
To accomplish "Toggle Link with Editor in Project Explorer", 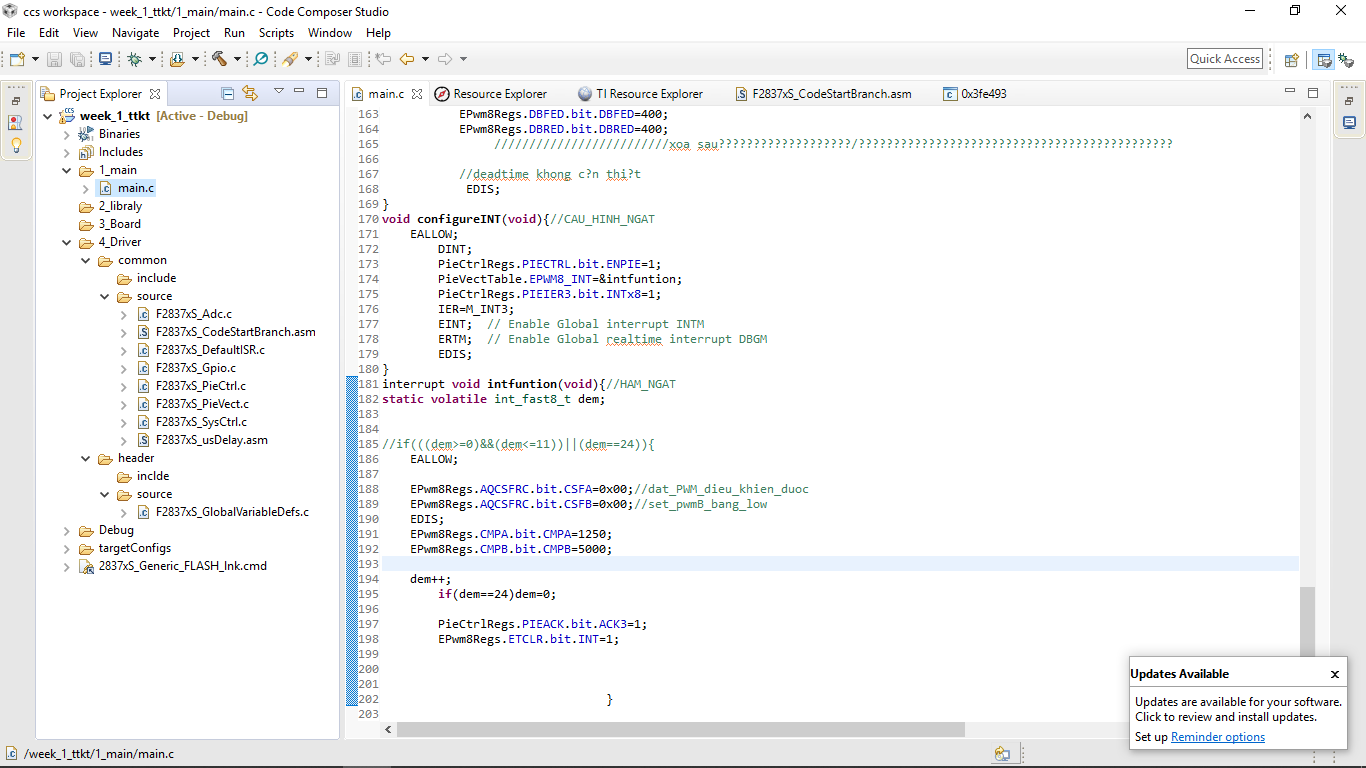I will (250, 93).
